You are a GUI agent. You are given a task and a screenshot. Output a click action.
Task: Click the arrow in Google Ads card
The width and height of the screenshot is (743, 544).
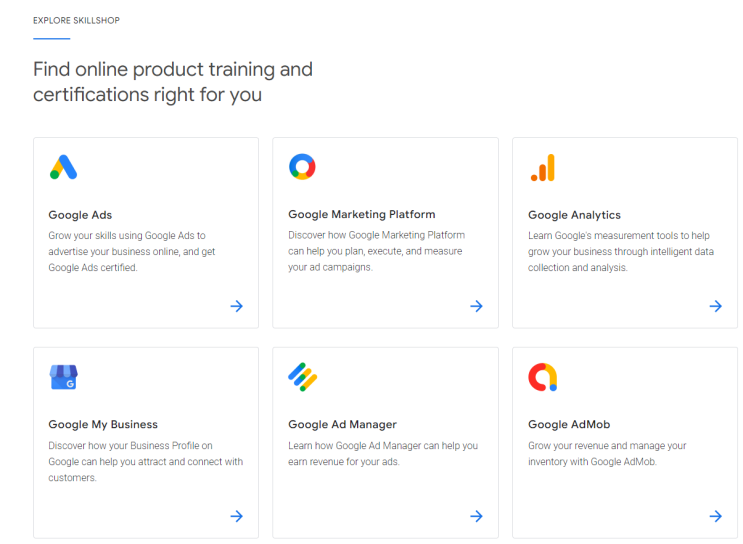click(x=236, y=306)
